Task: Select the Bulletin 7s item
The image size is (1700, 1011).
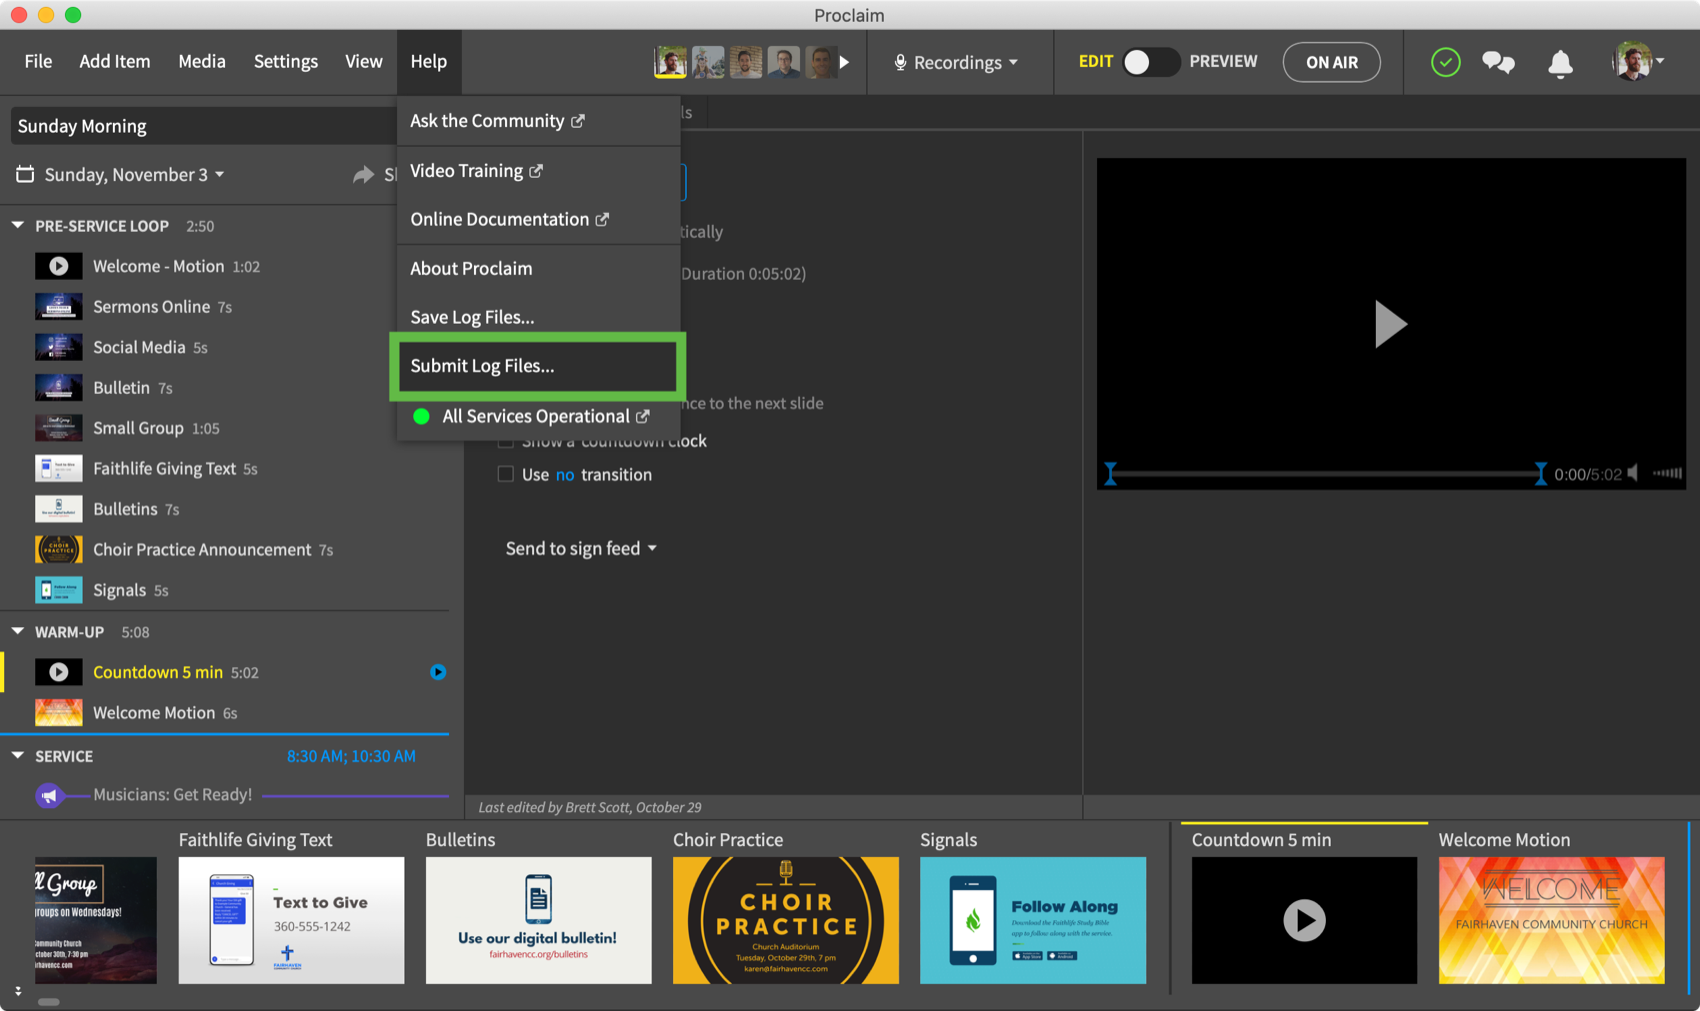Action: 225,388
